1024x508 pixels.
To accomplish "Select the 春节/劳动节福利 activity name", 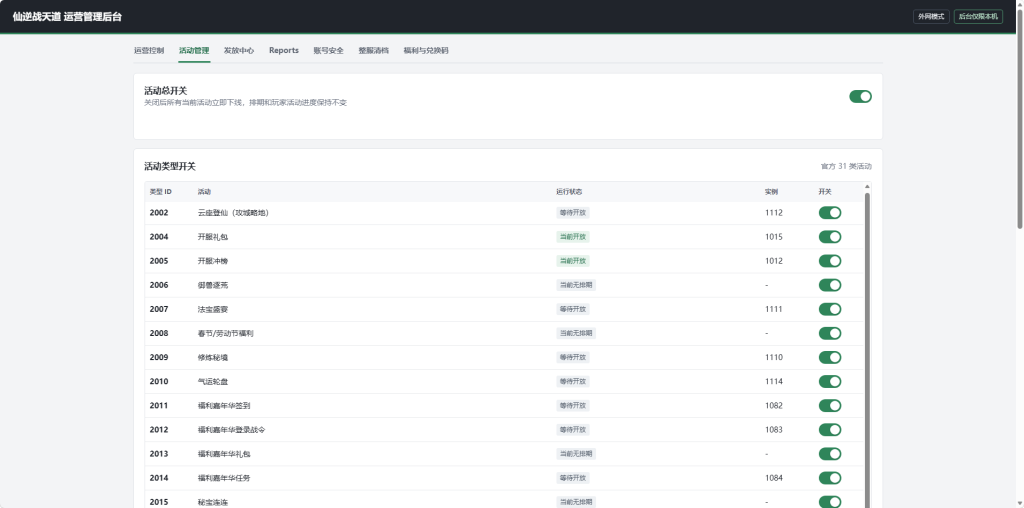I will (x=225, y=334).
